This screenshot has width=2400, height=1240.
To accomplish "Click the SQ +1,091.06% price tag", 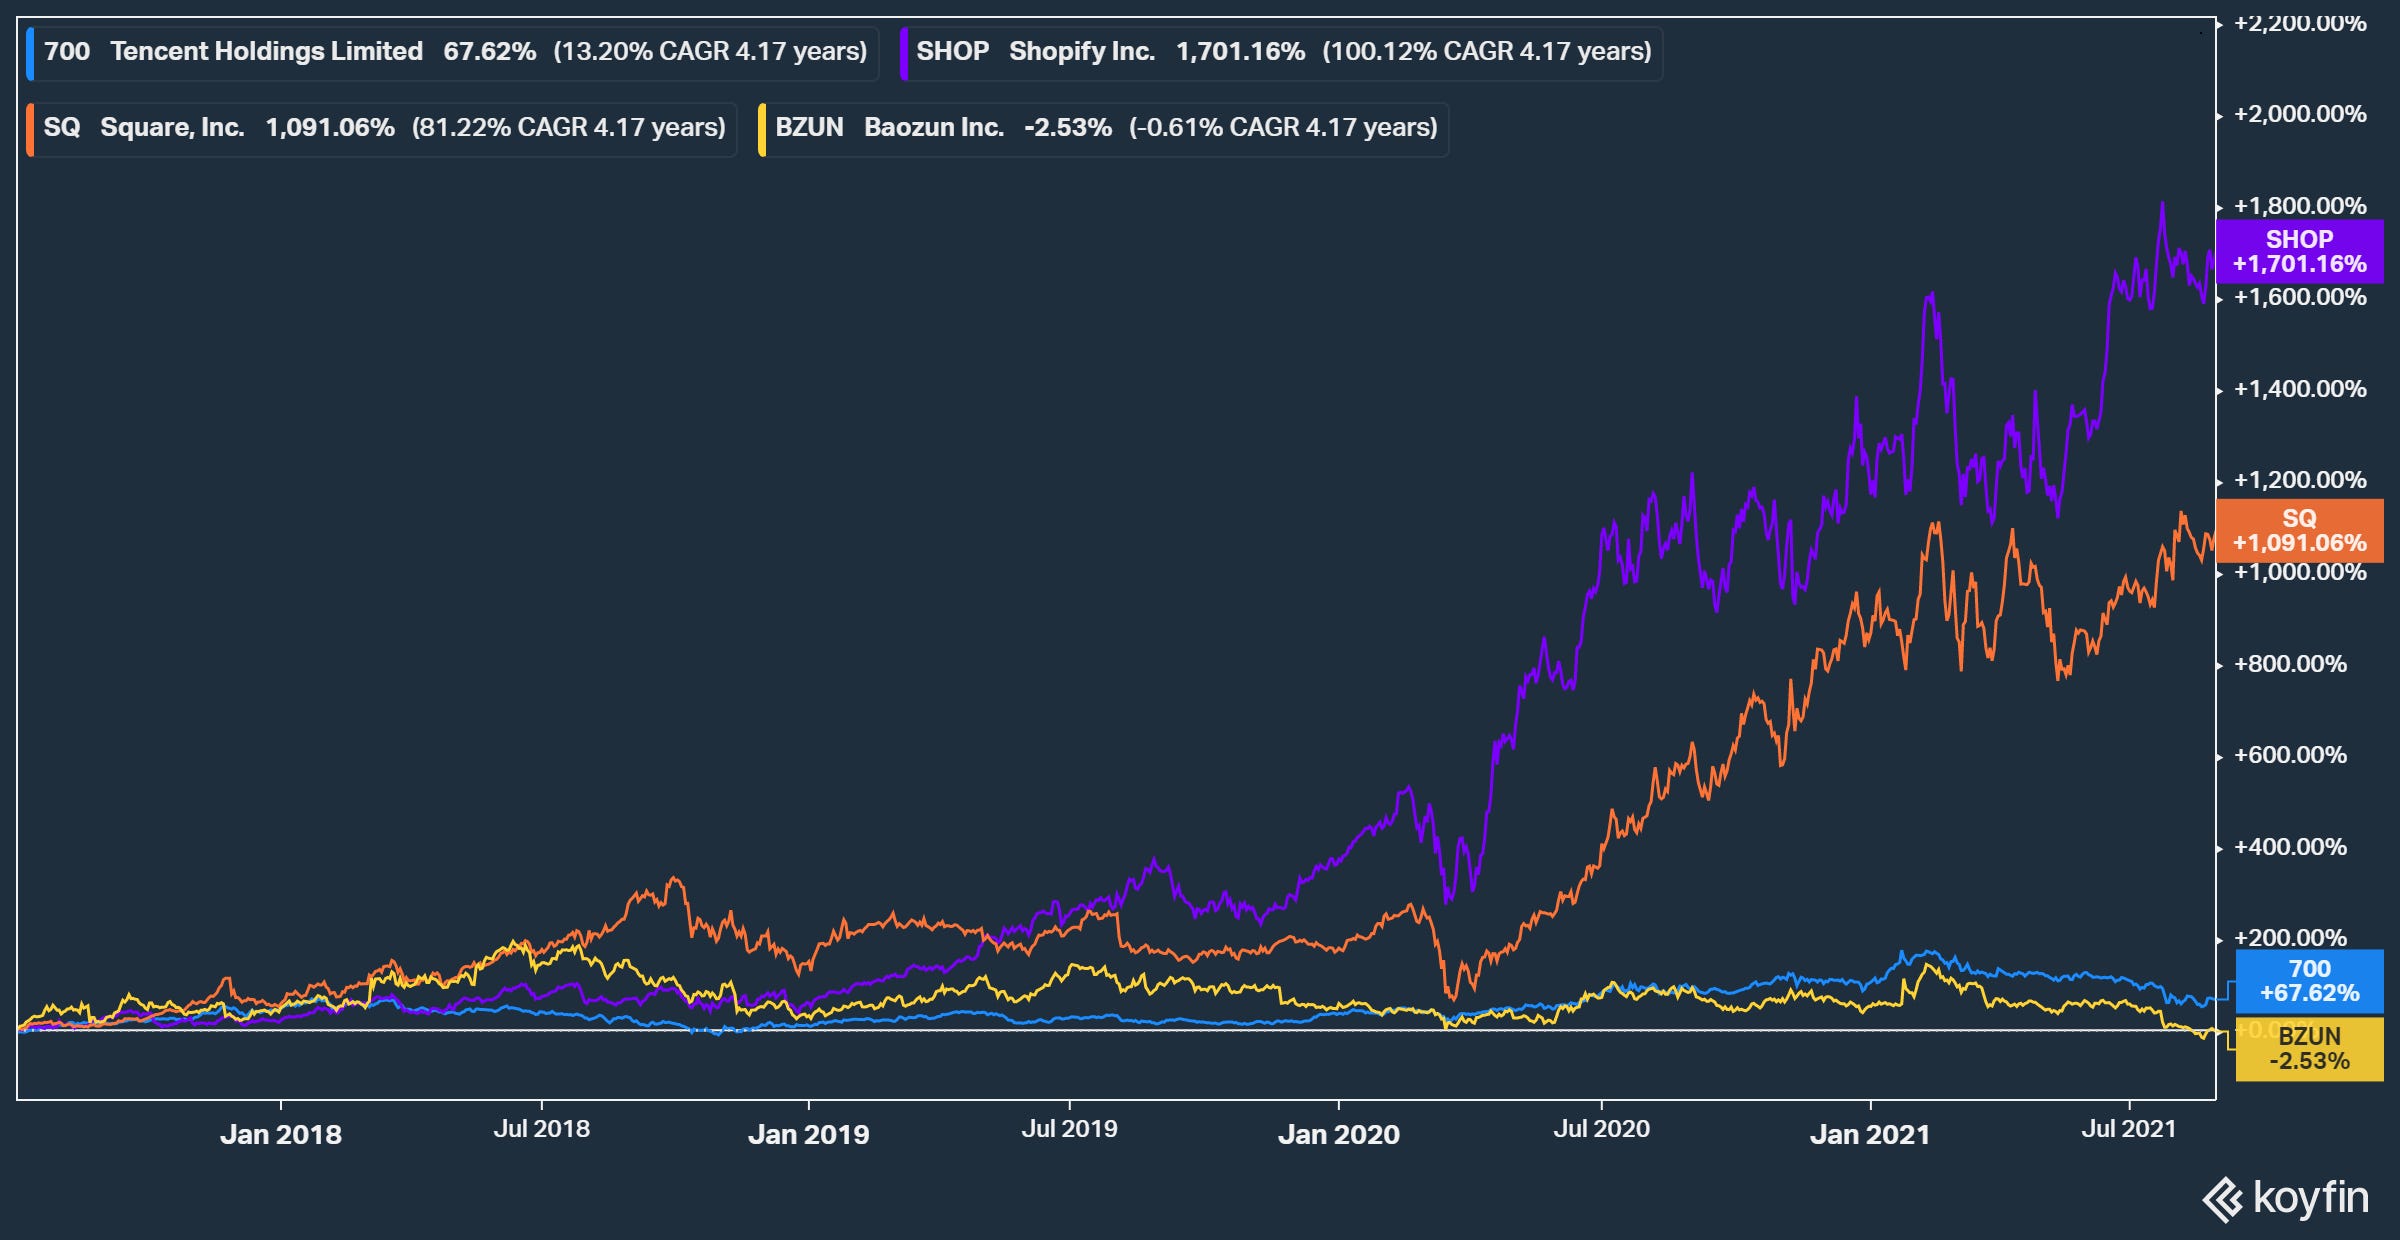I will [2300, 531].
